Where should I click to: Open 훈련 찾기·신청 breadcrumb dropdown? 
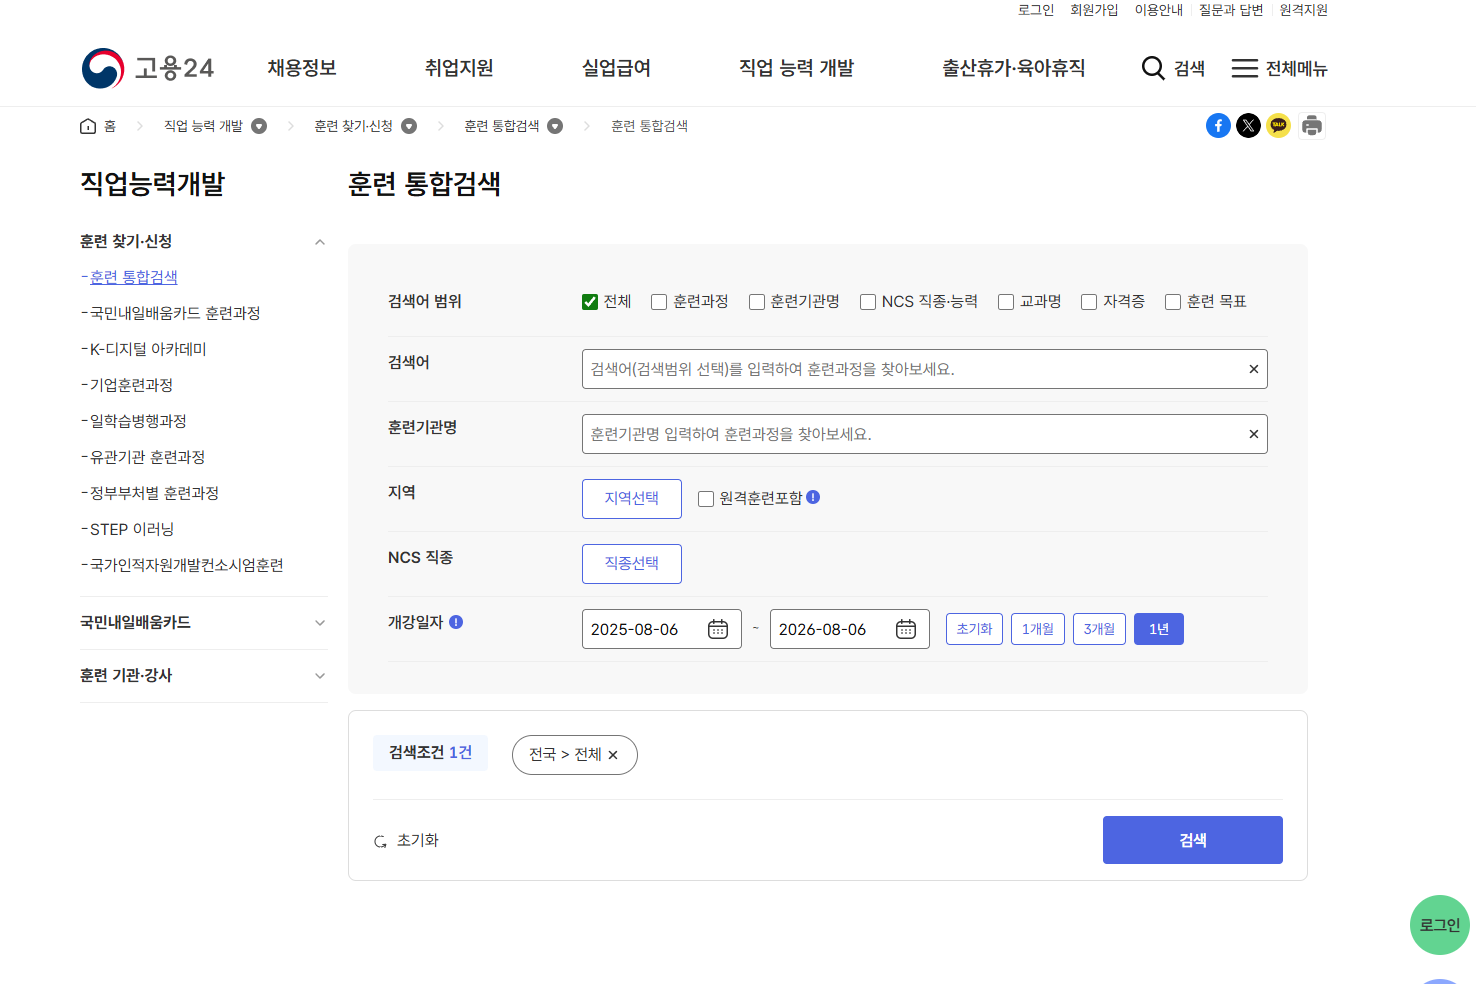409,126
